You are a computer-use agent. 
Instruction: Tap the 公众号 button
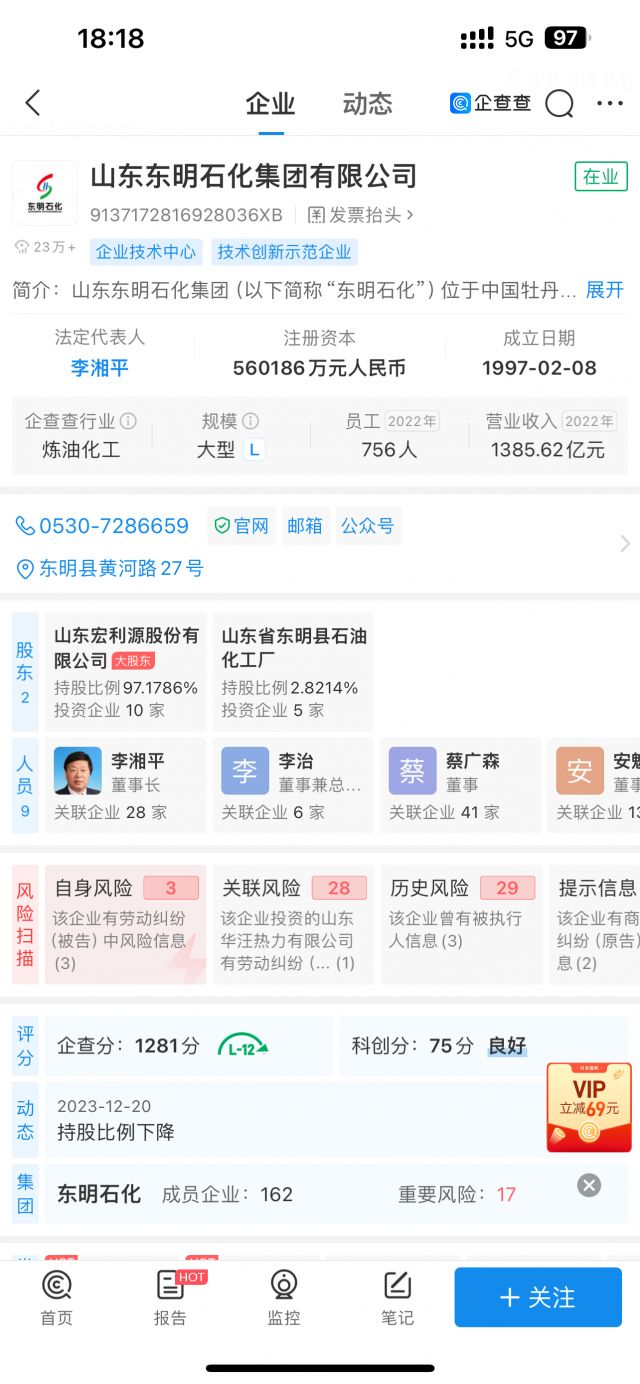(x=368, y=526)
